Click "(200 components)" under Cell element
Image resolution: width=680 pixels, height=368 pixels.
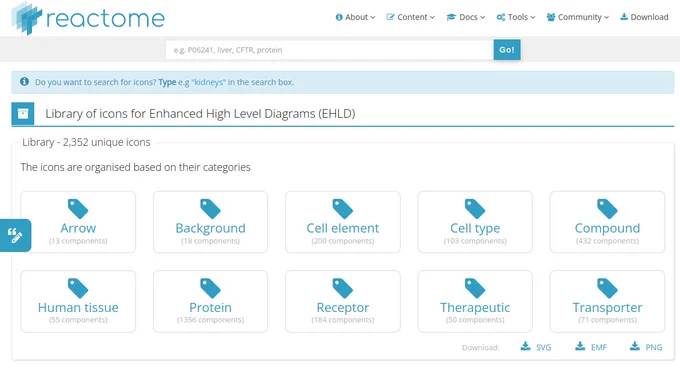click(x=343, y=241)
